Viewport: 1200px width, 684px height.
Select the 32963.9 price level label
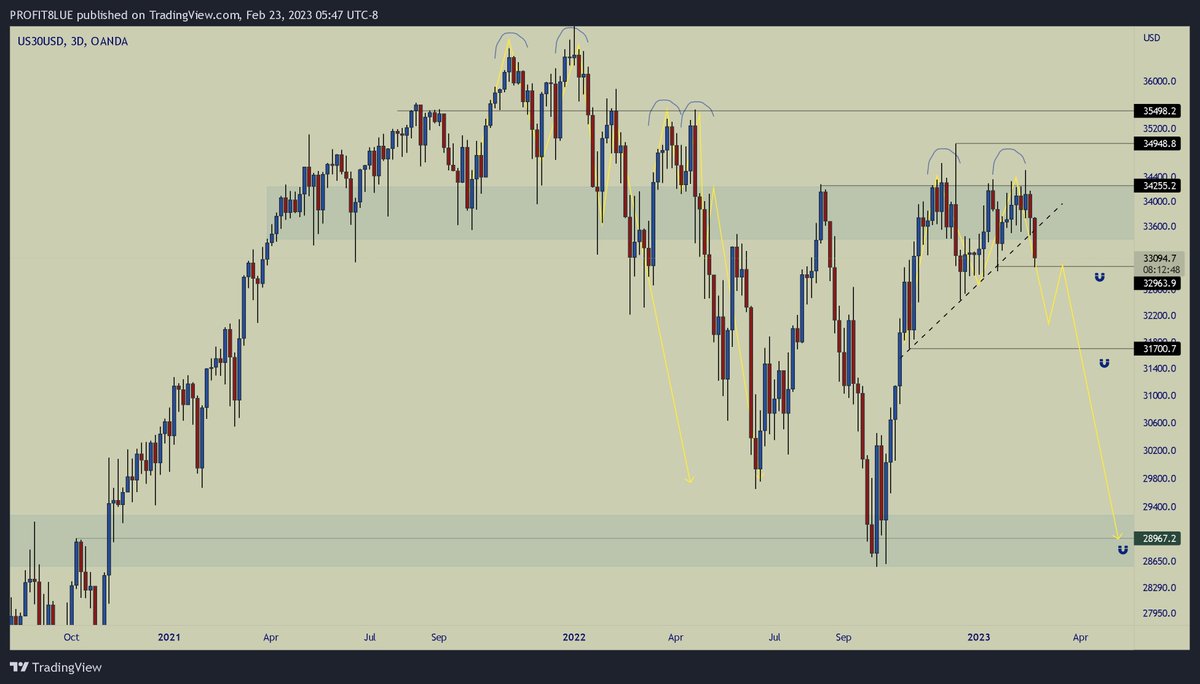click(1156, 283)
